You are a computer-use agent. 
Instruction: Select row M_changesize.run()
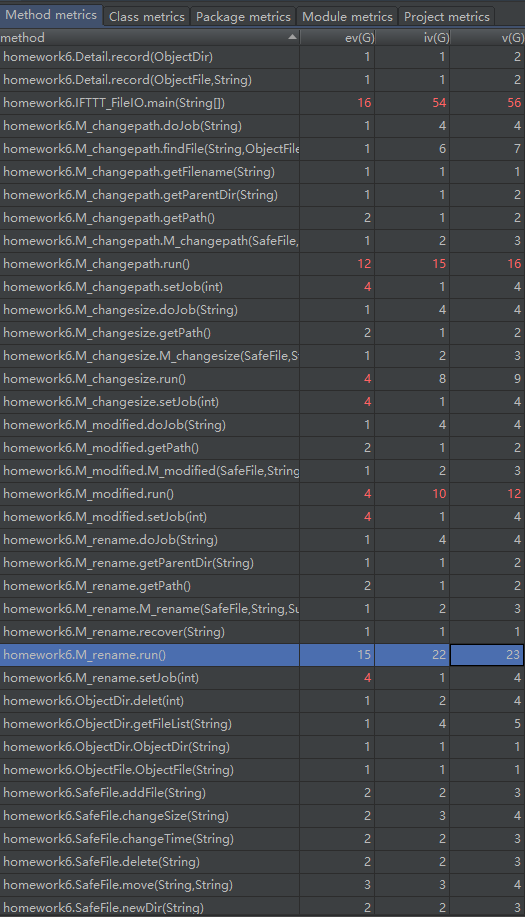[x=262, y=379]
